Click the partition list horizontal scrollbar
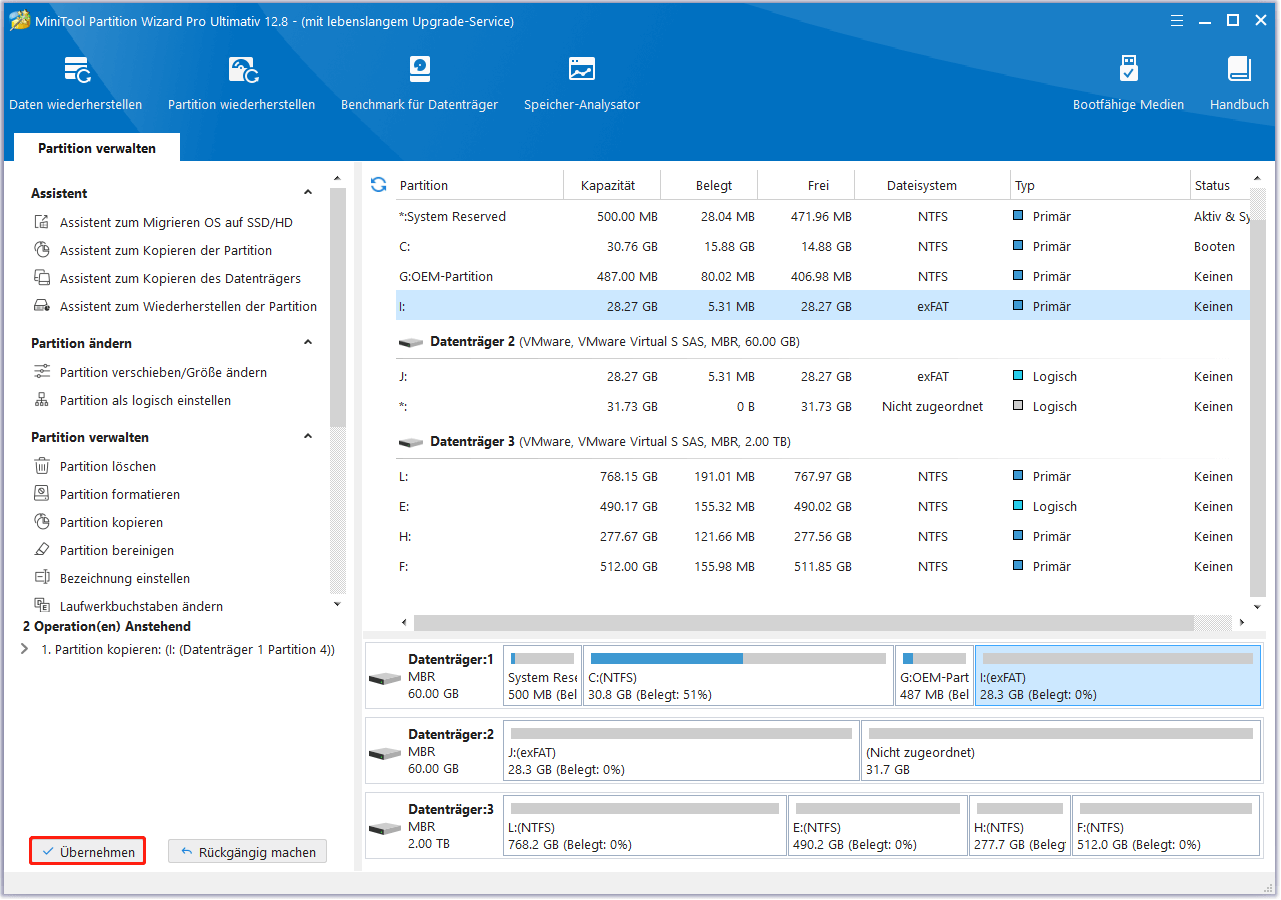The image size is (1281, 900). click(803, 622)
